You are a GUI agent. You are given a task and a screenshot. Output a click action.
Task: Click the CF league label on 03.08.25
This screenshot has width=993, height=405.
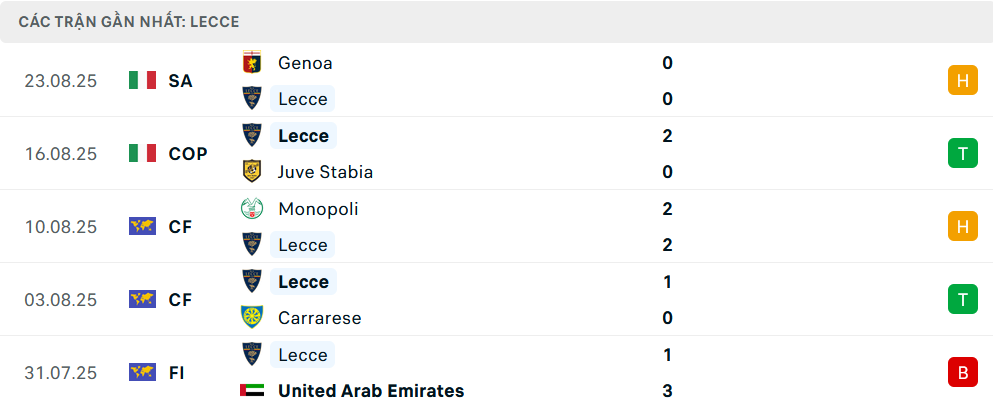pyautogui.click(x=180, y=300)
